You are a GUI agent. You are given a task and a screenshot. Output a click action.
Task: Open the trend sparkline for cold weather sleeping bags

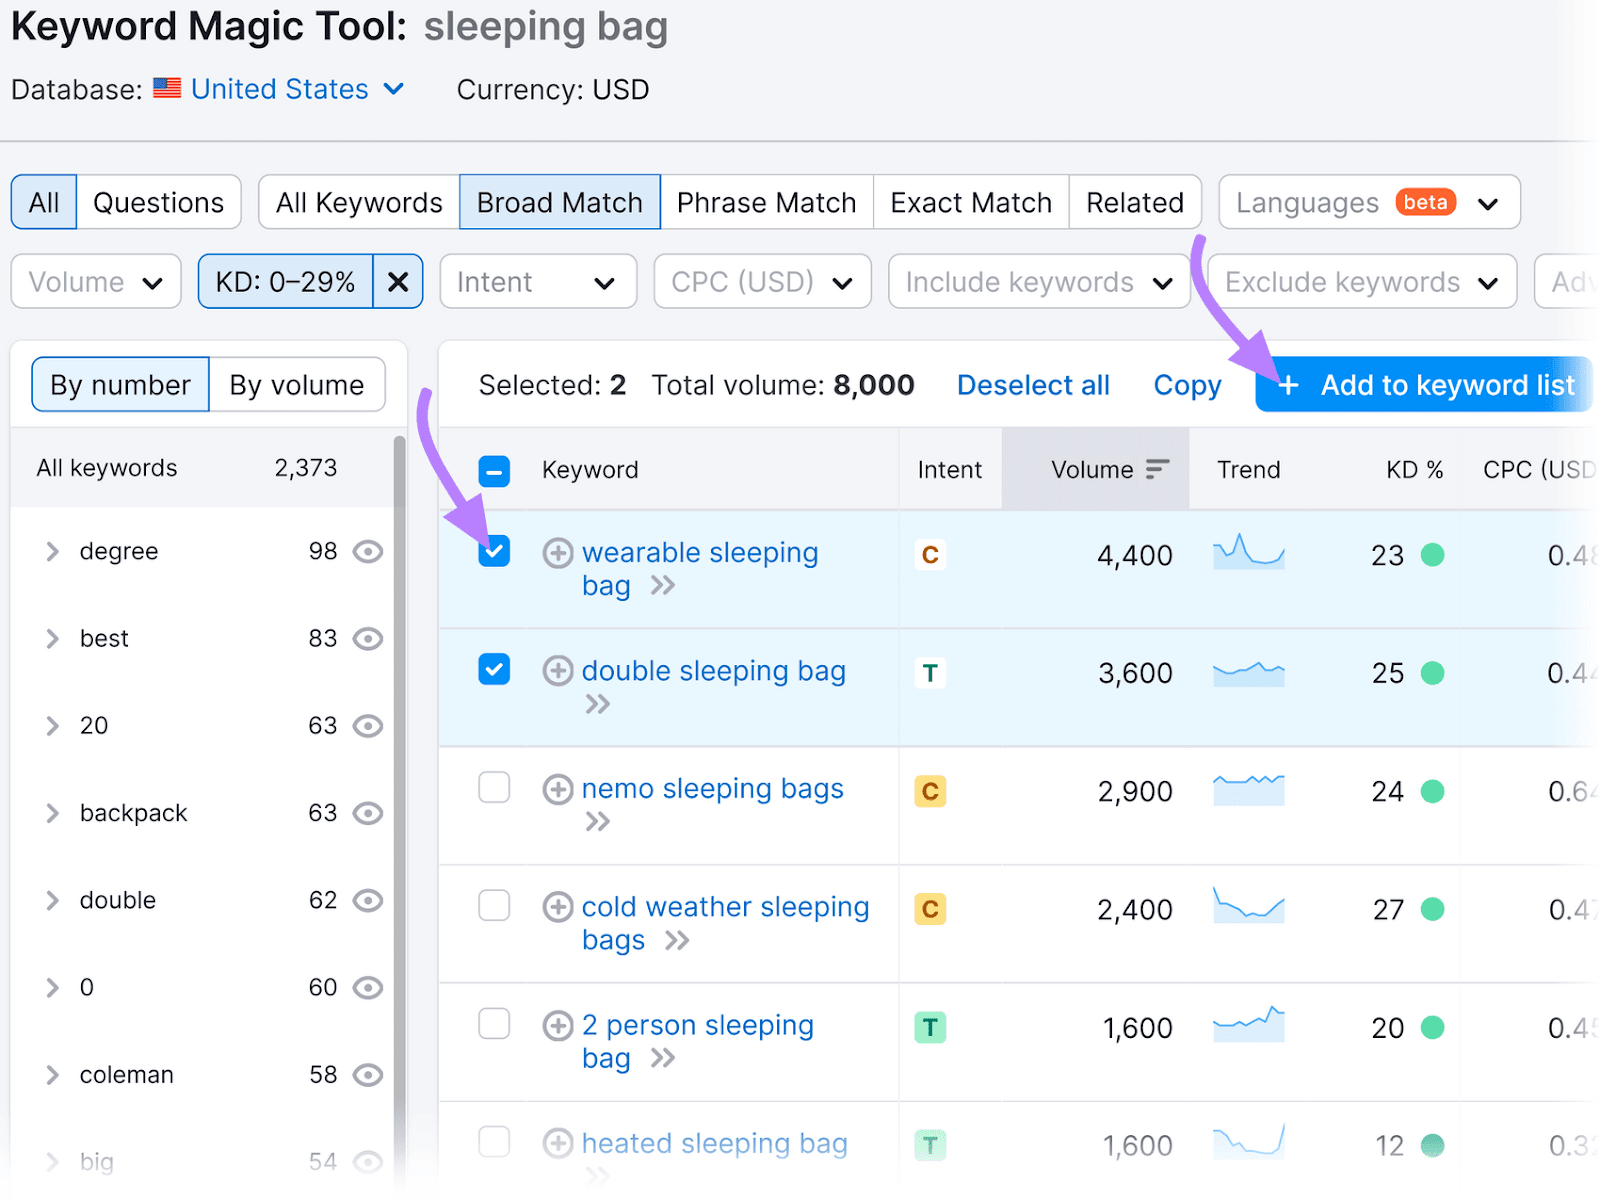pos(1248,908)
